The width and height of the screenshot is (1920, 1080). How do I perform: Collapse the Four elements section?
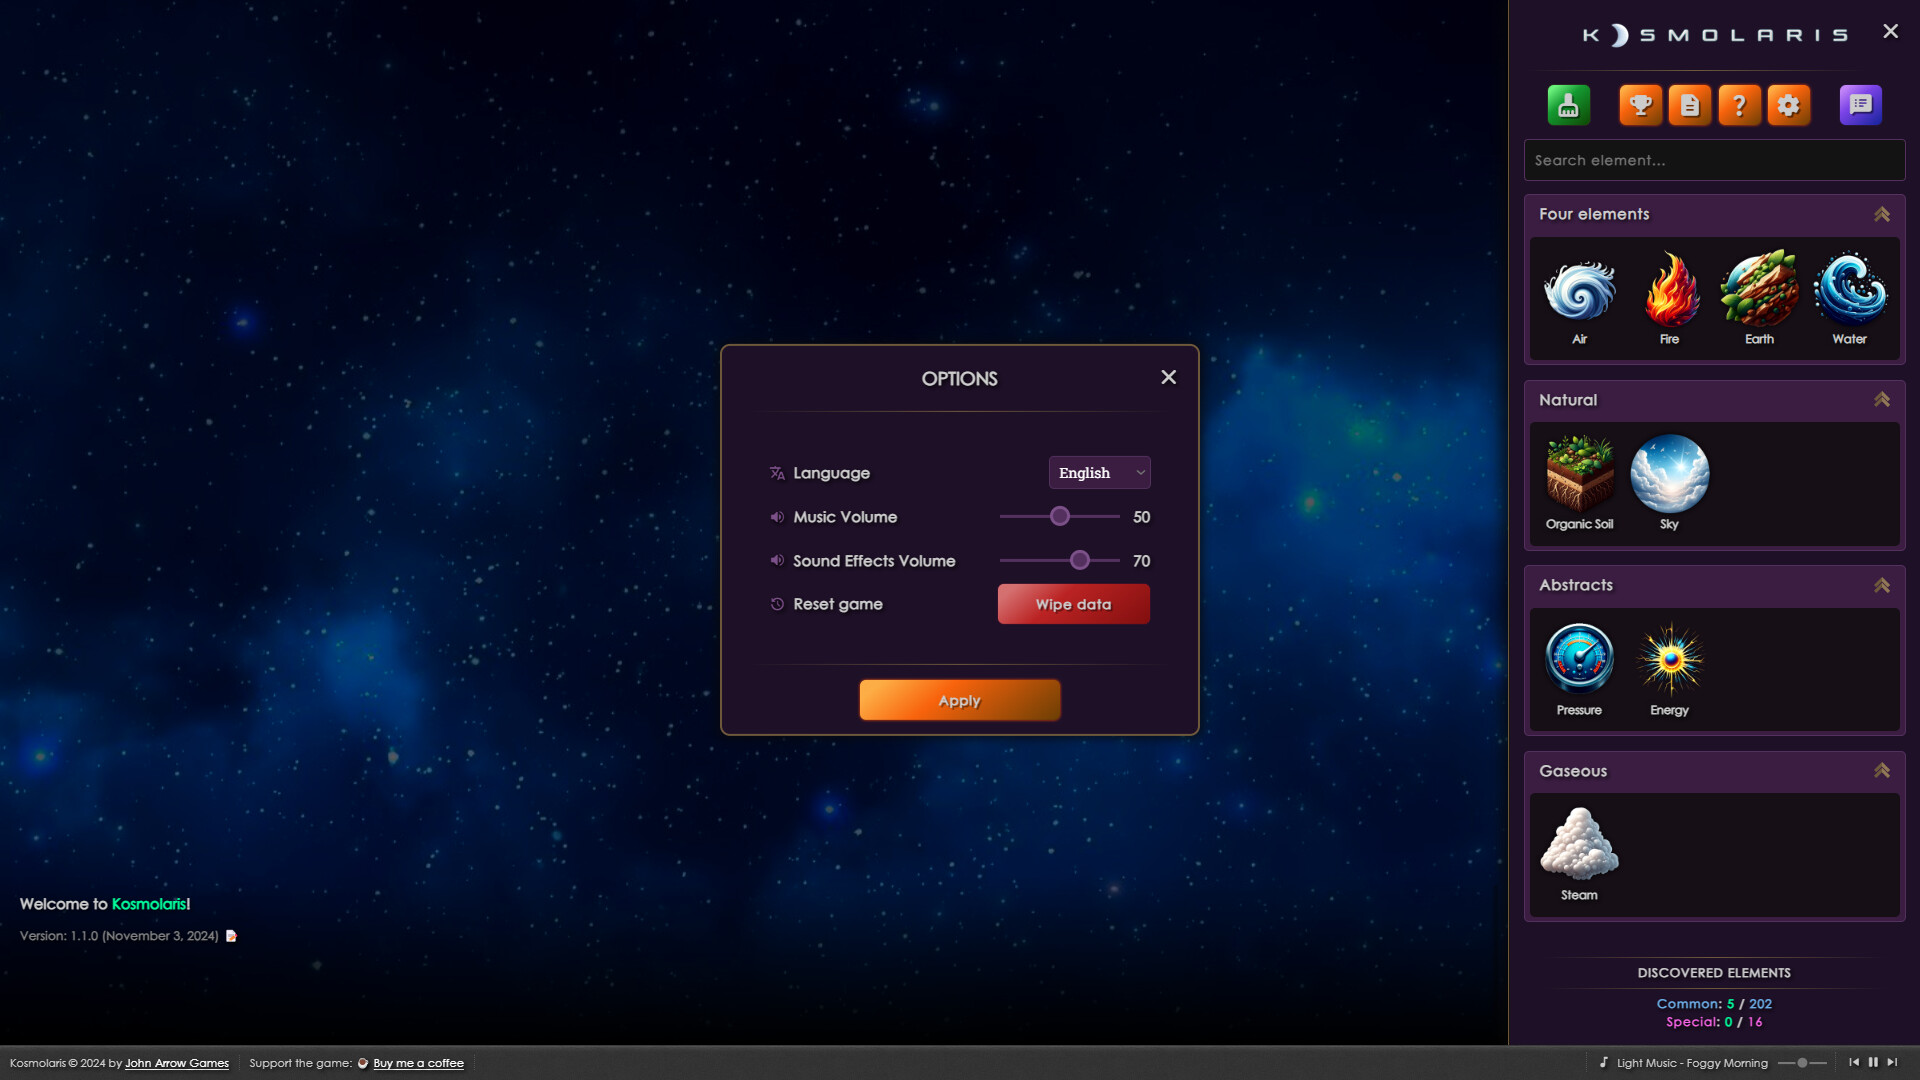click(x=1882, y=213)
